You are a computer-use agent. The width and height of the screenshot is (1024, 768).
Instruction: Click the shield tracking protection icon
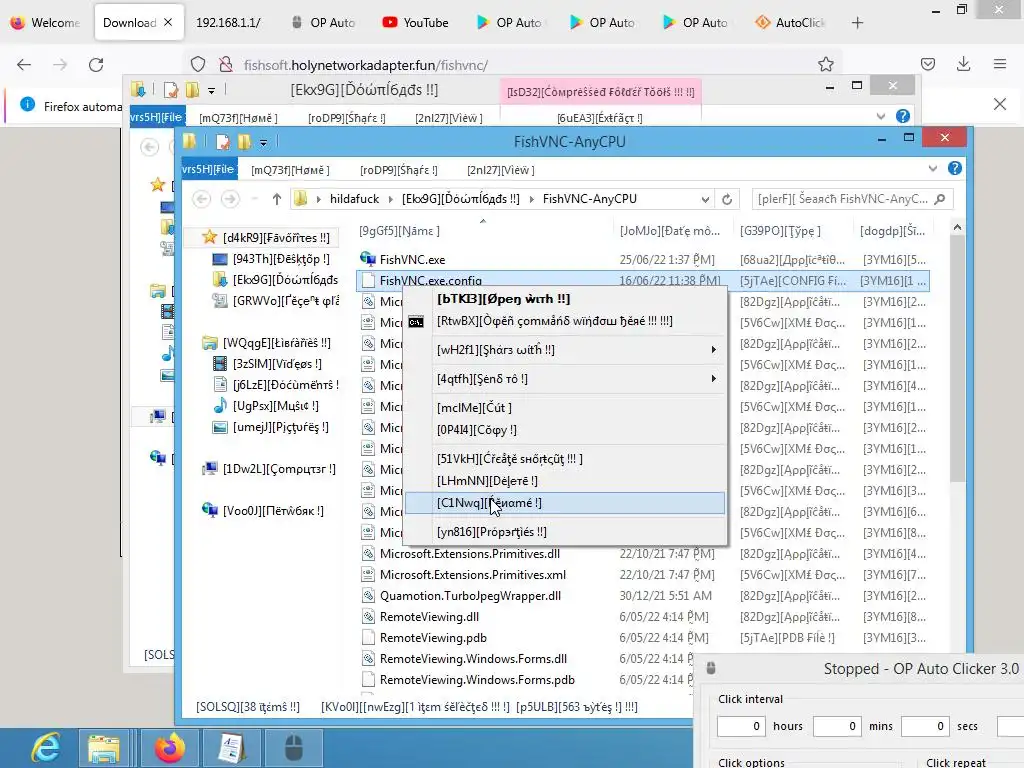pyautogui.click(x=198, y=64)
